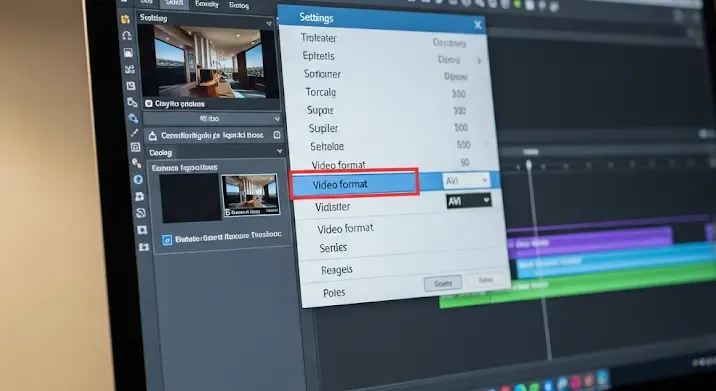The image size is (716, 391).
Task: Toggle the small square box right of Cennnflonfigolu
Action: coord(277,135)
